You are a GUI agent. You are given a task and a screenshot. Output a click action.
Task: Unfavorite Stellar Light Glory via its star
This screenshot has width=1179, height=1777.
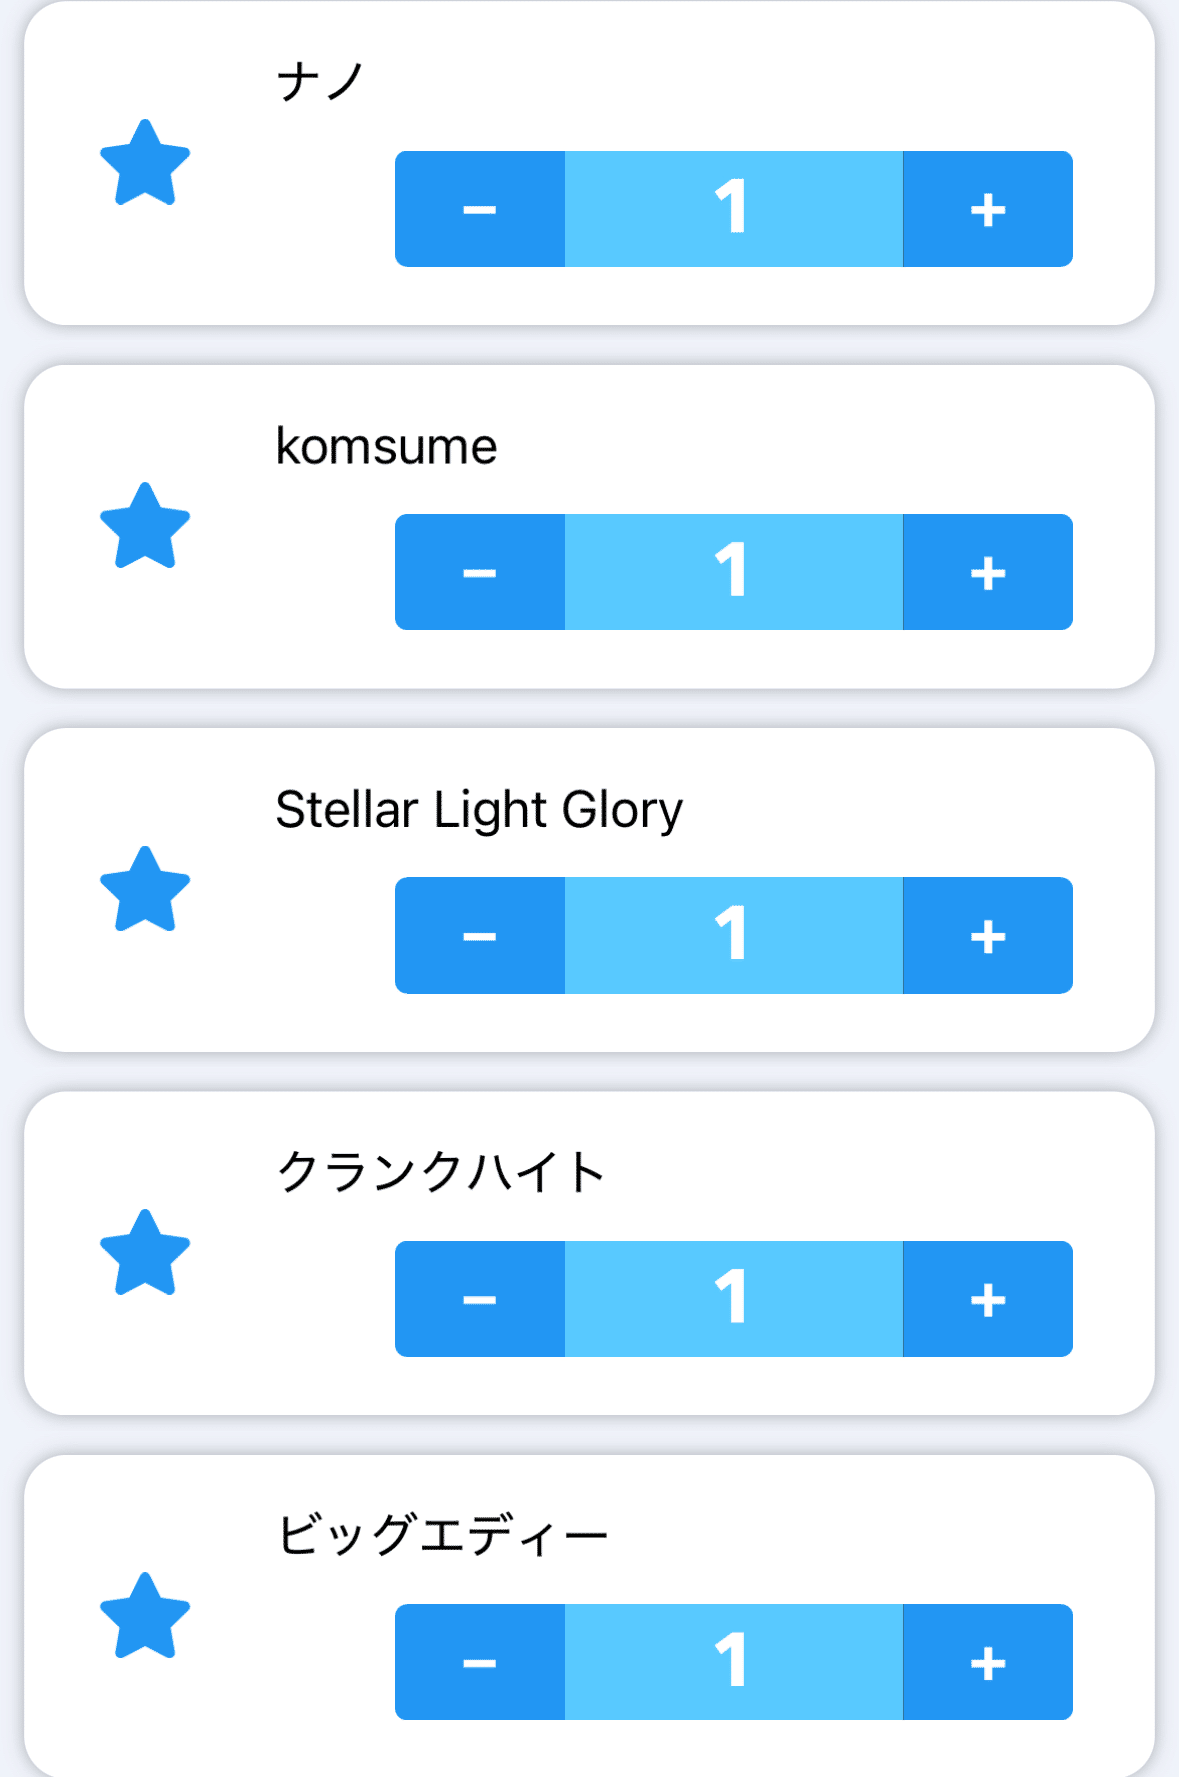click(x=145, y=890)
